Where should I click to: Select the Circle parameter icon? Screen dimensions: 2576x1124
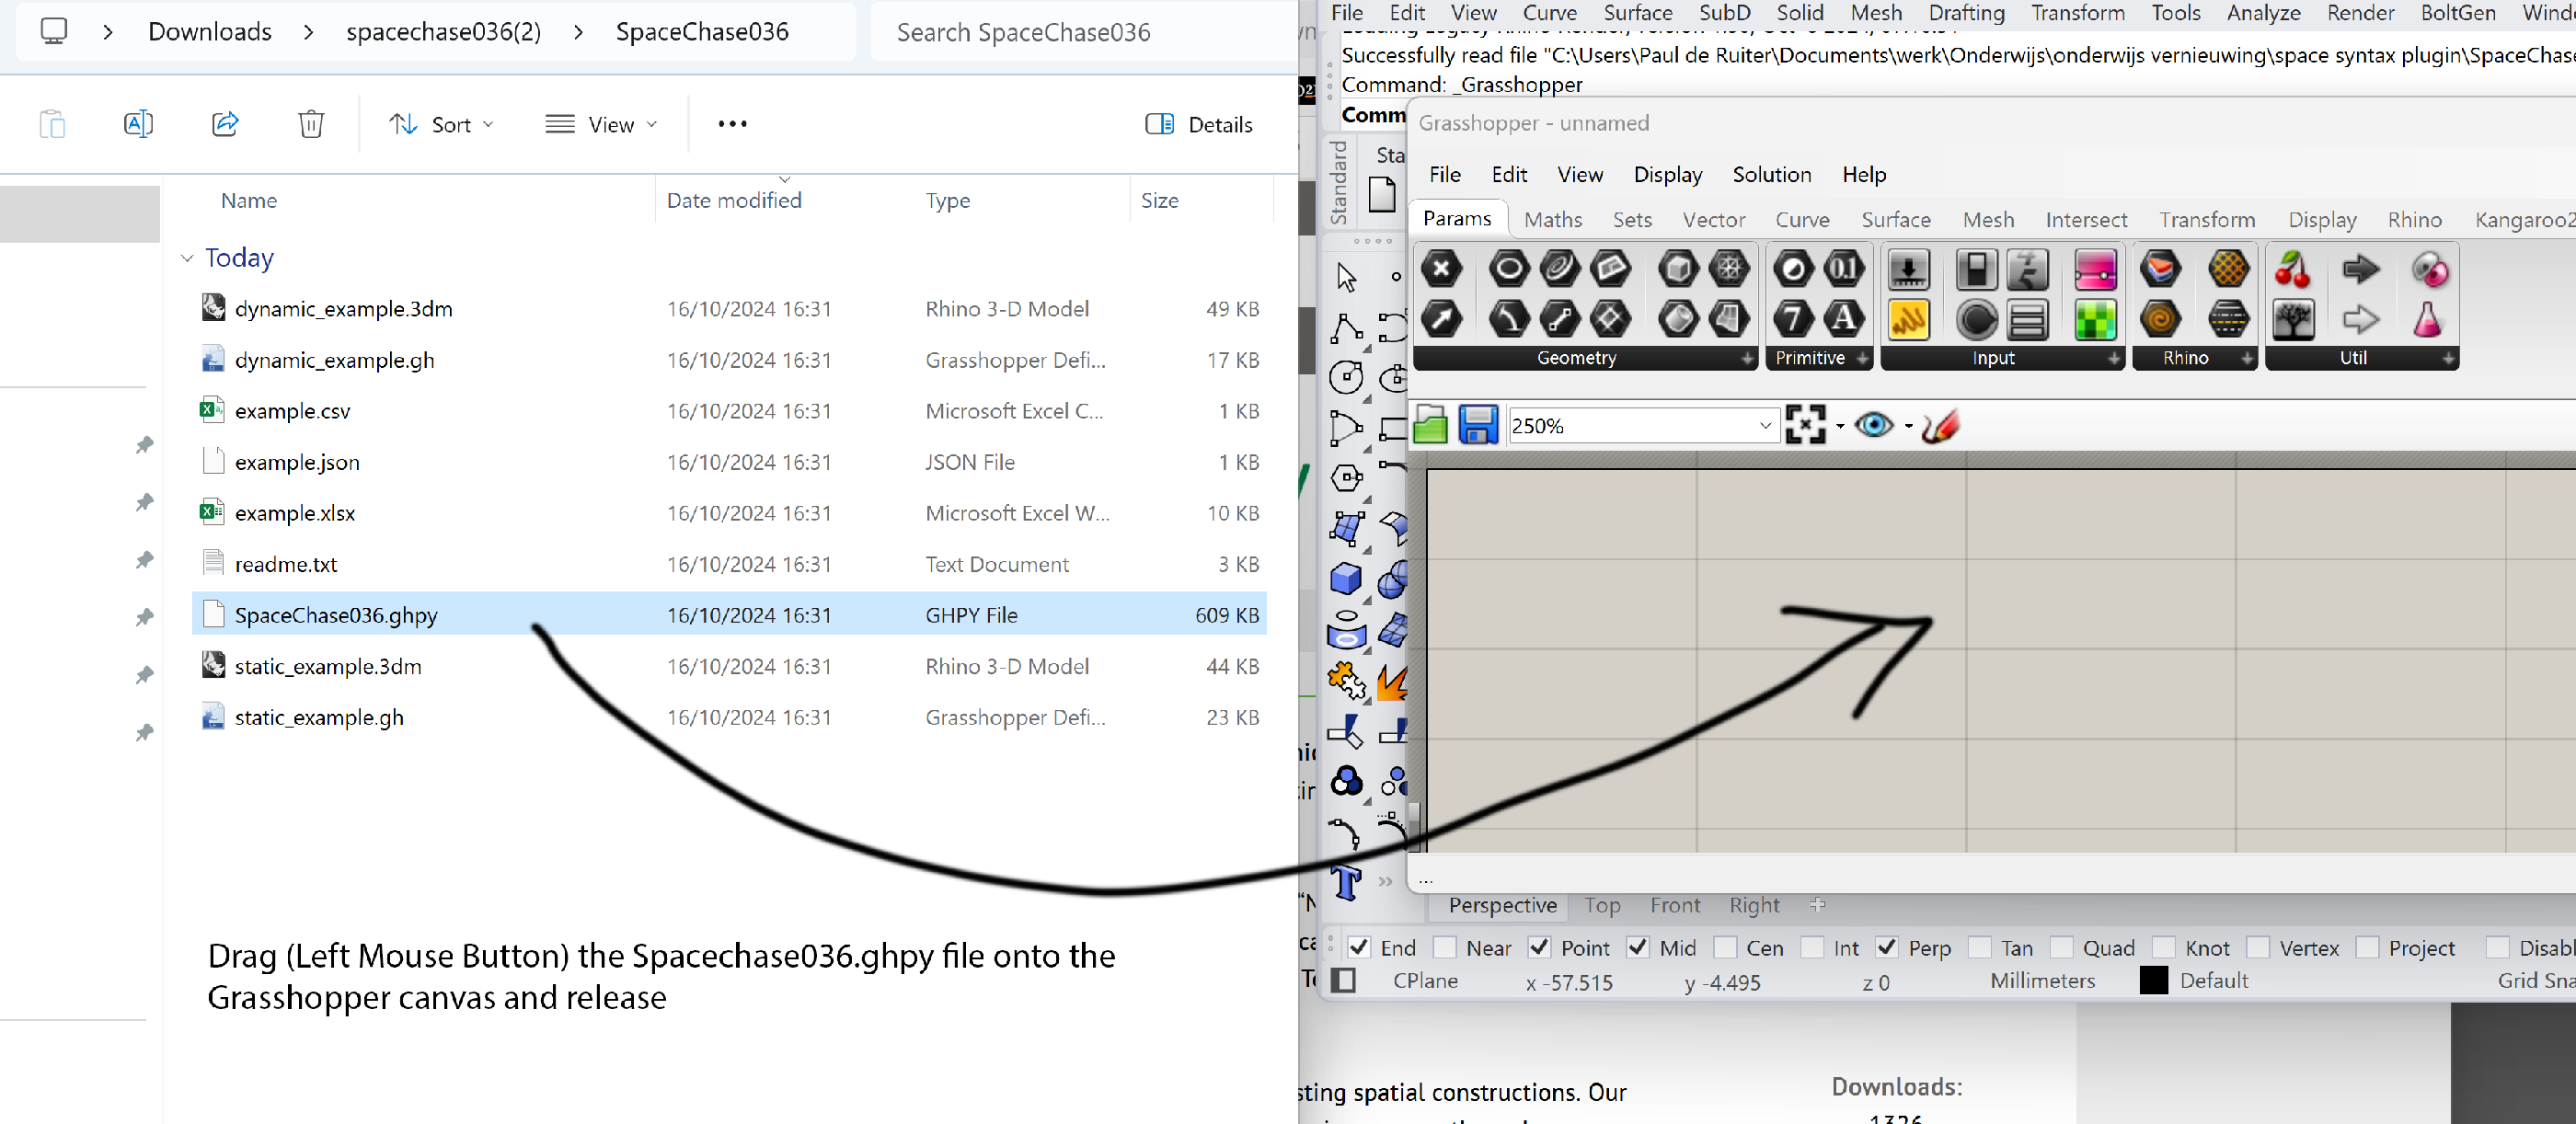tap(1509, 268)
